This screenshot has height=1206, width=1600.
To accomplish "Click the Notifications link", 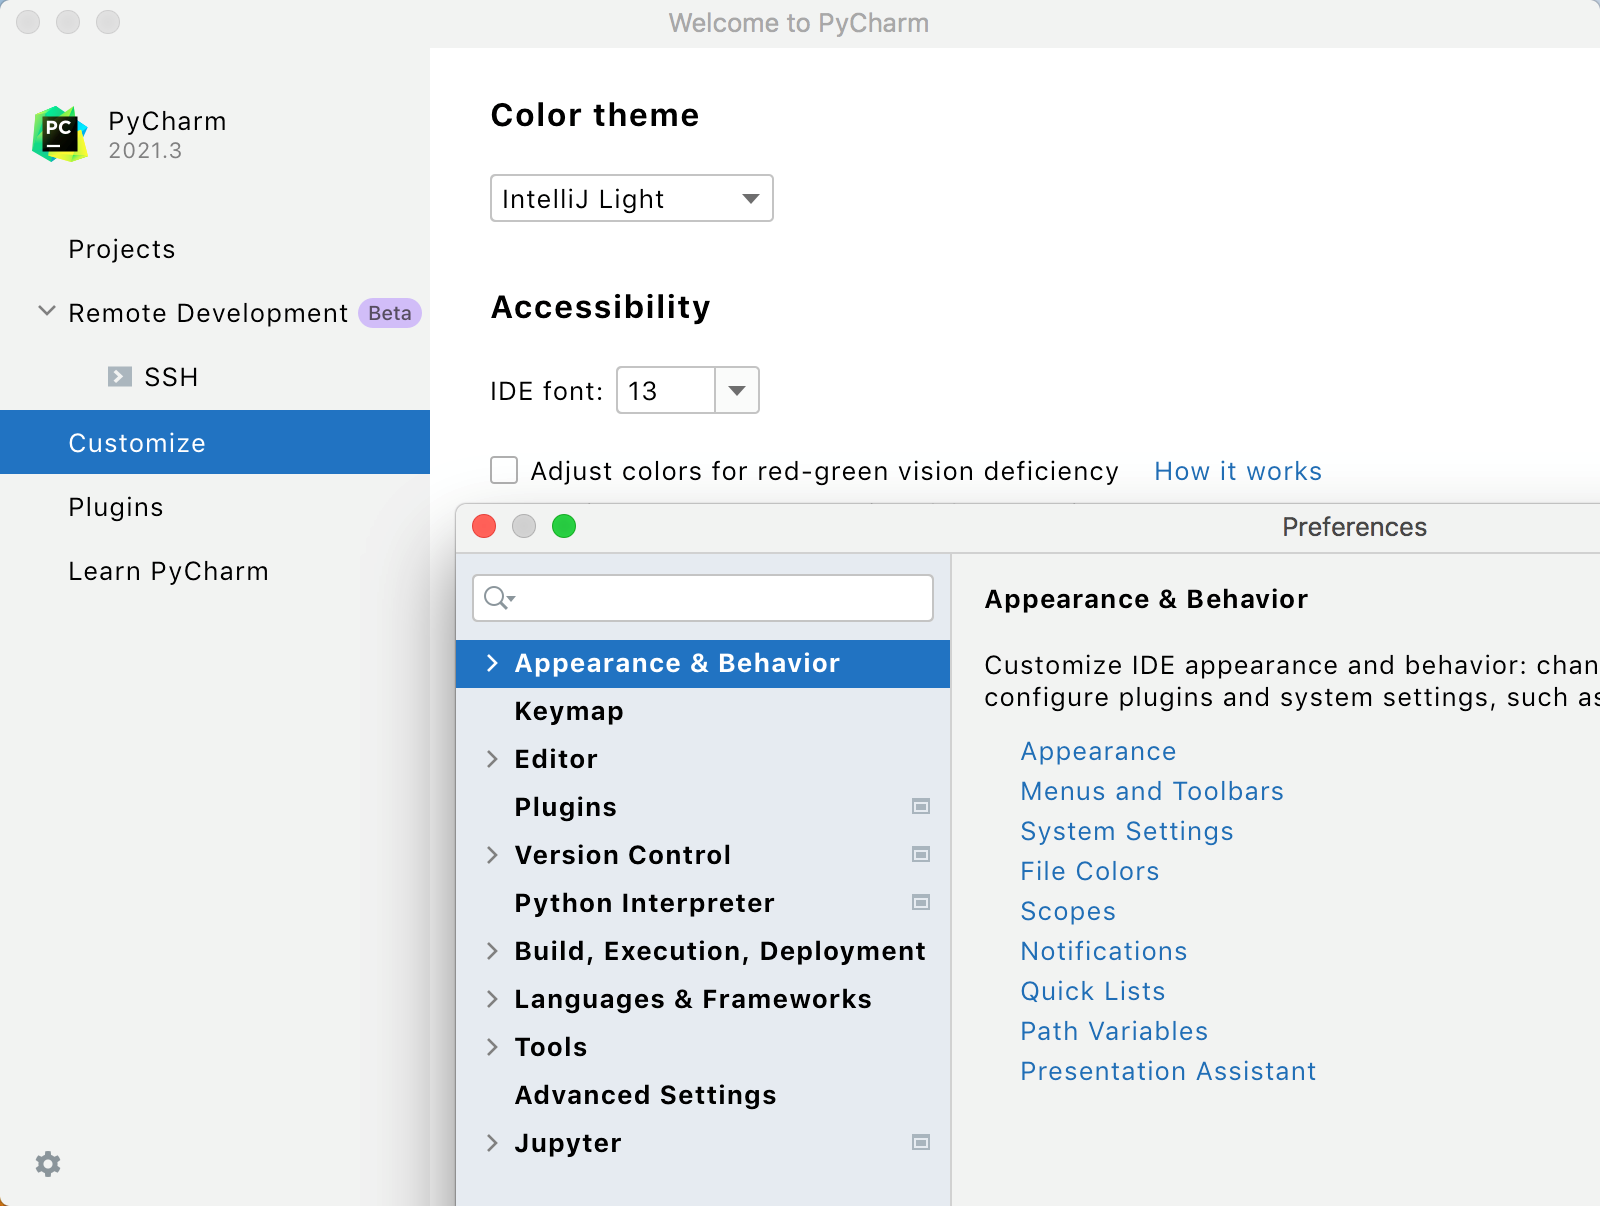I will click(1103, 951).
